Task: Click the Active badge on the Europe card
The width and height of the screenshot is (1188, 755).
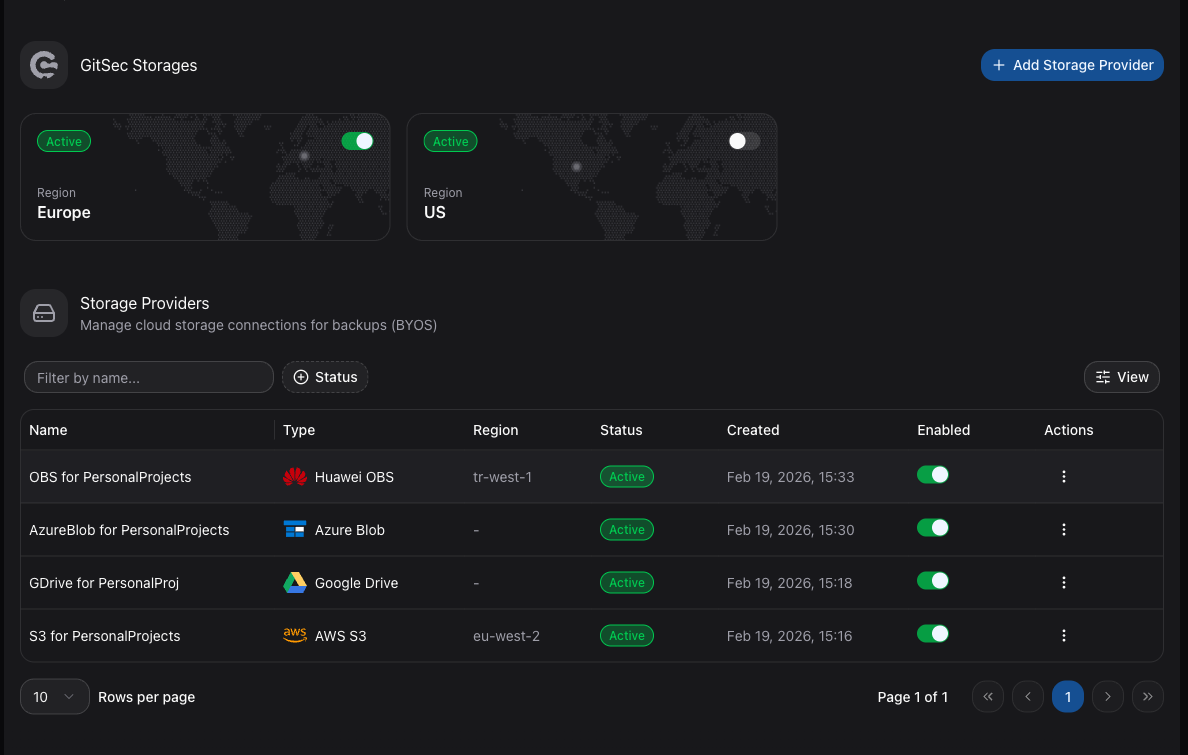Action: 63,141
